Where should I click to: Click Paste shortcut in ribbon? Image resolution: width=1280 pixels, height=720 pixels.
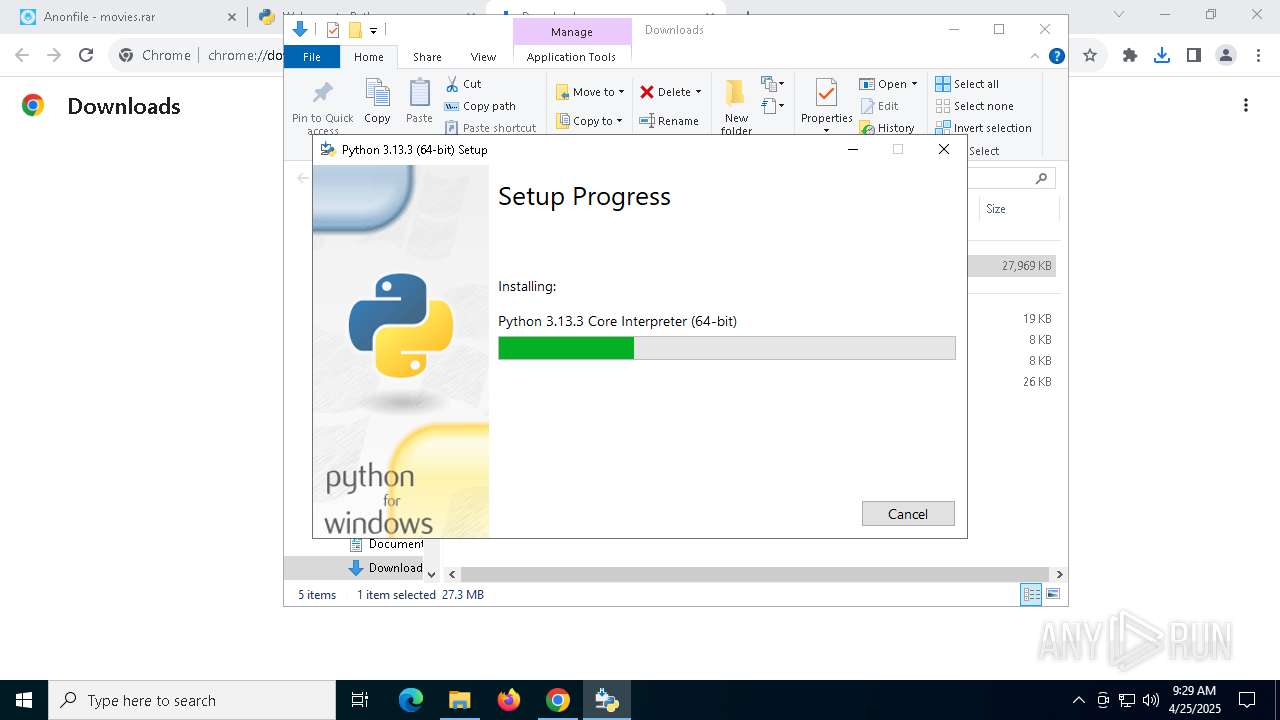click(x=490, y=128)
